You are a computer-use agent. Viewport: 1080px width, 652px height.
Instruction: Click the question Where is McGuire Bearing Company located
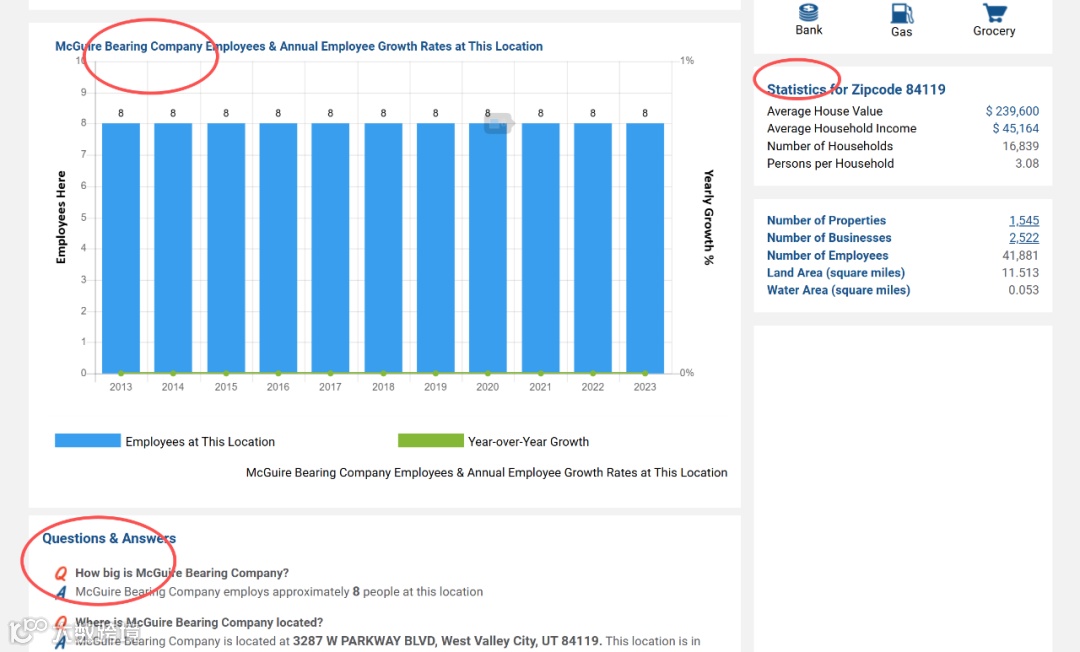[x=199, y=622]
